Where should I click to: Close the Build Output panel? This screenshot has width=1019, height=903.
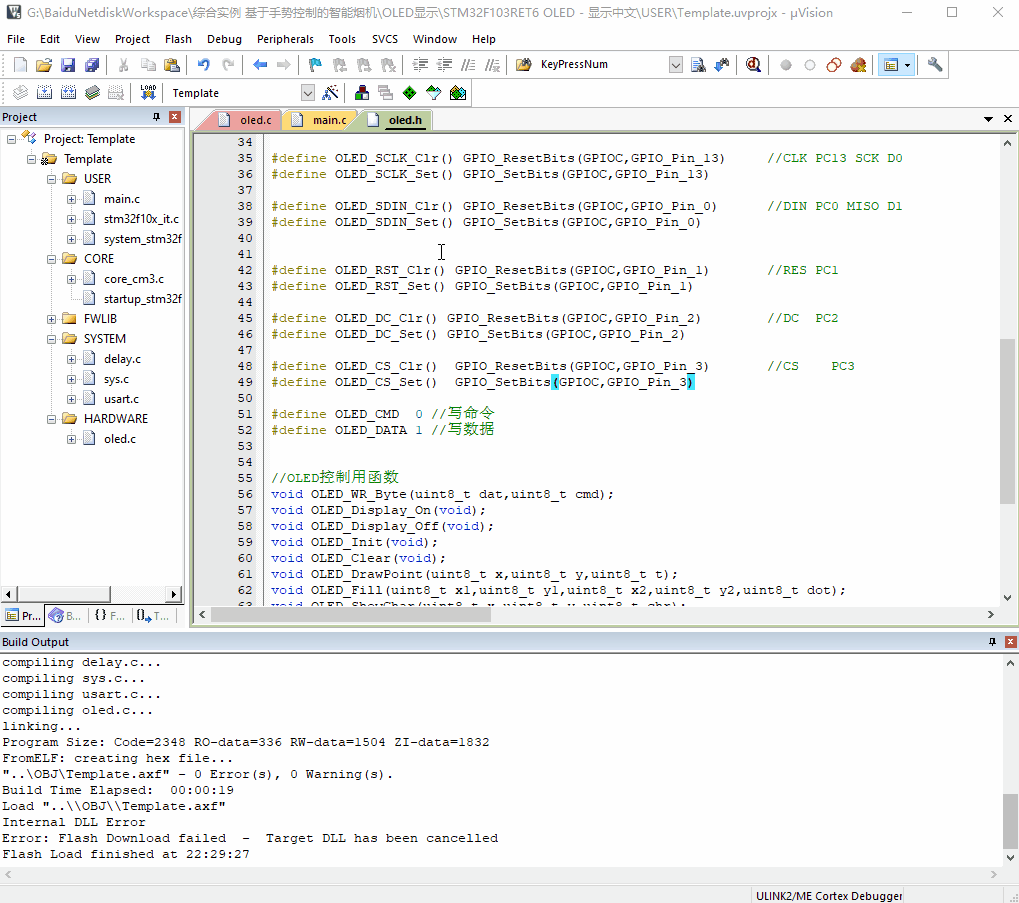pos(1011,642)
